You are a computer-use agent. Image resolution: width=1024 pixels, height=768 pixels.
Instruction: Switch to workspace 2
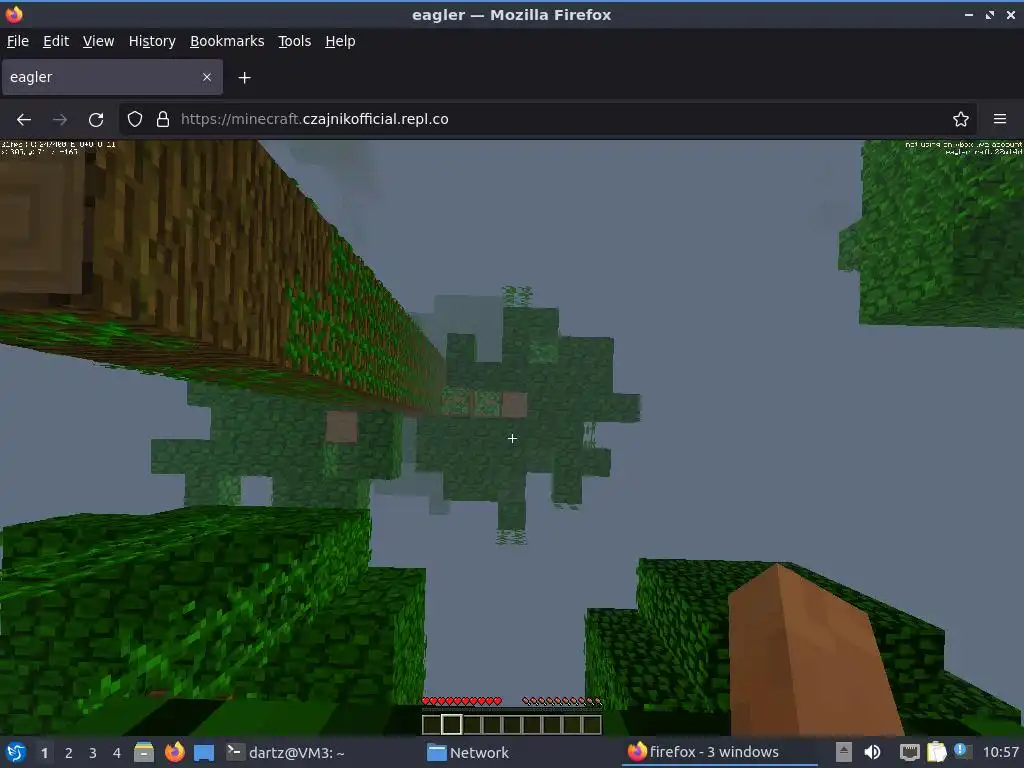click(x=69, y=753)
